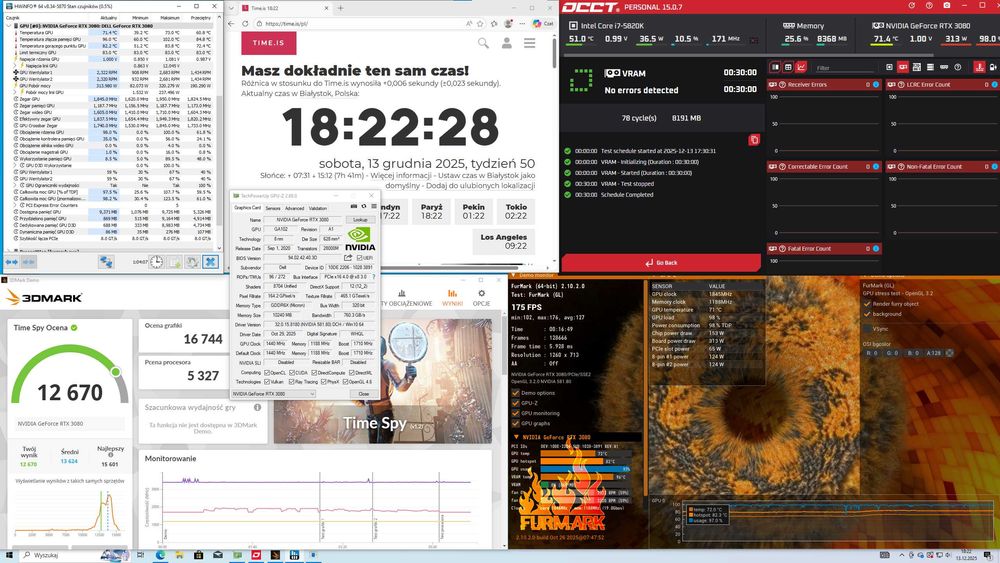The image size is (1000, 563).
Task: Open GPU-Z Validation tab
Action: [x=318, y=208]
